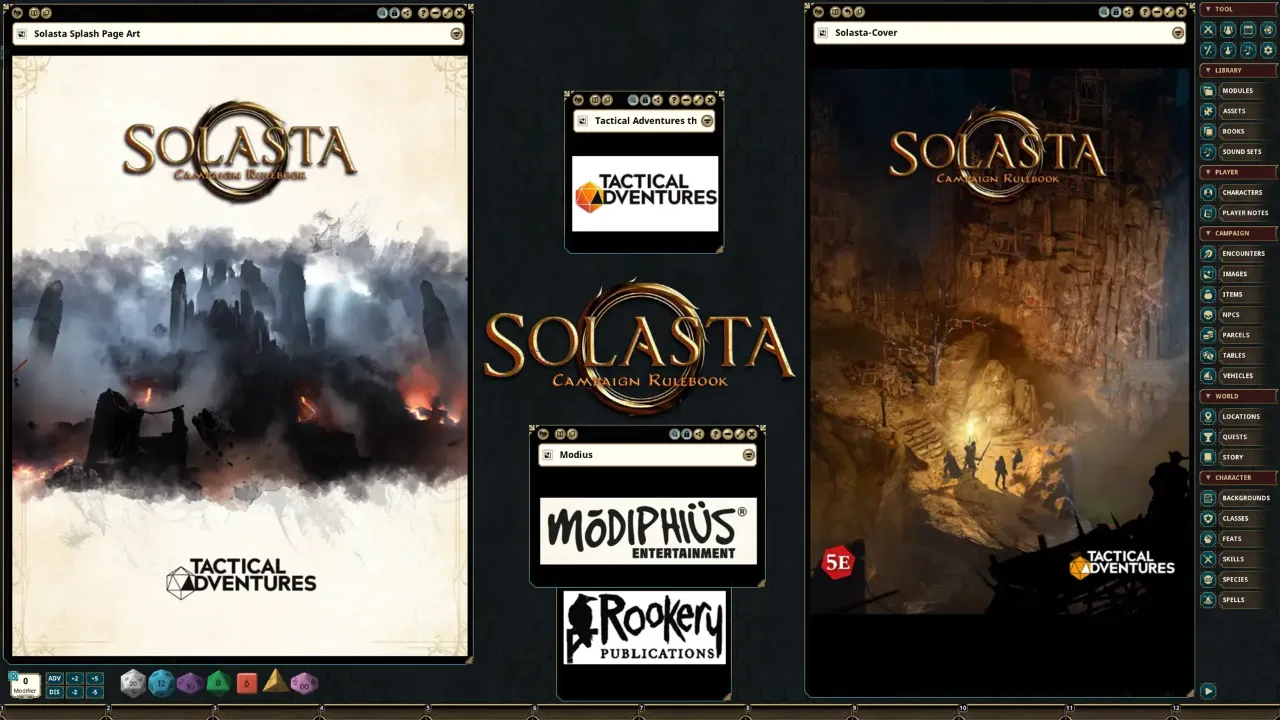1280x720 pixels.
Task: Click share icon in Solasta-Cover window
Action: point(1128,12)
